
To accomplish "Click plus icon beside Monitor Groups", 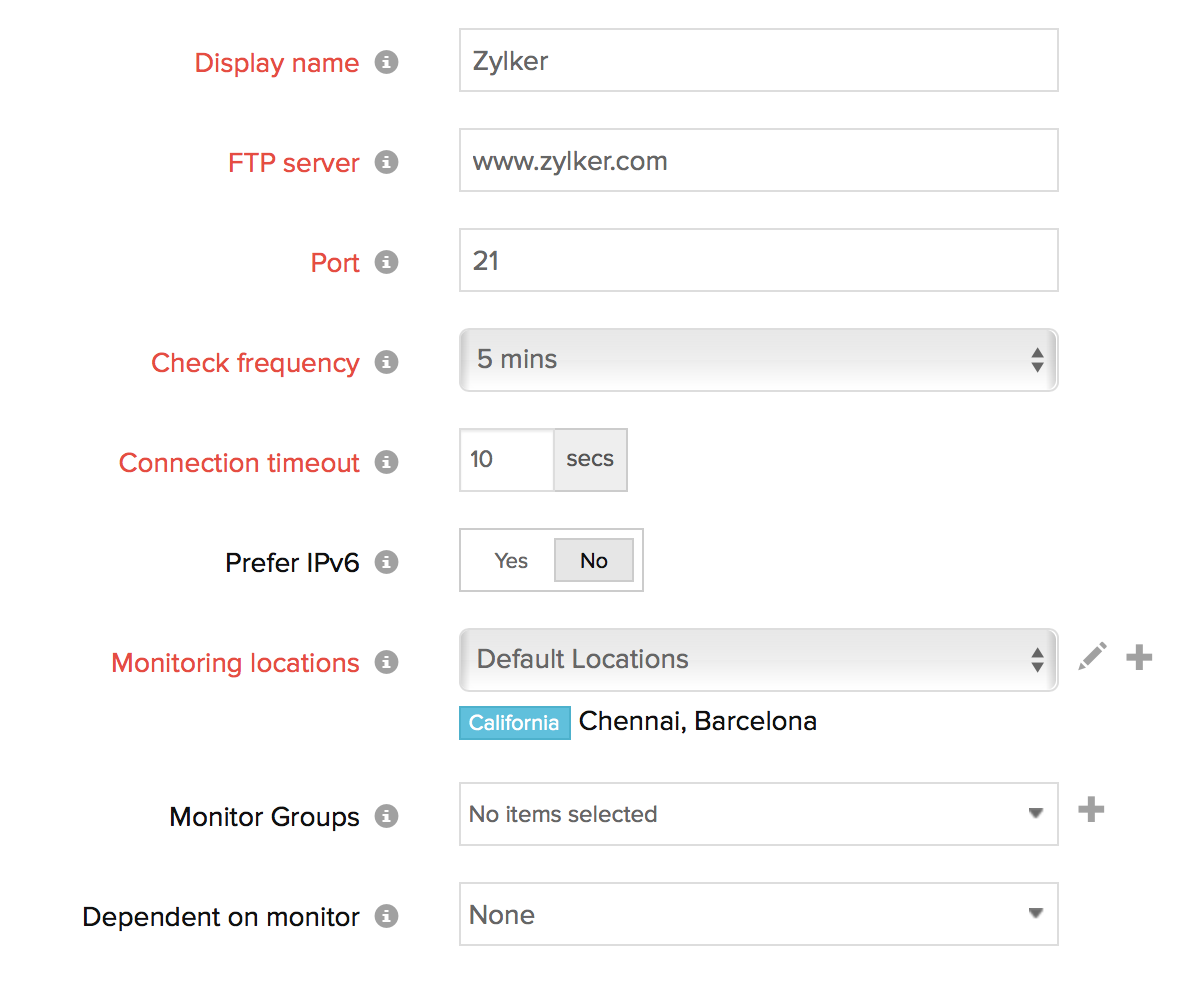I will tap(1091, 810).
